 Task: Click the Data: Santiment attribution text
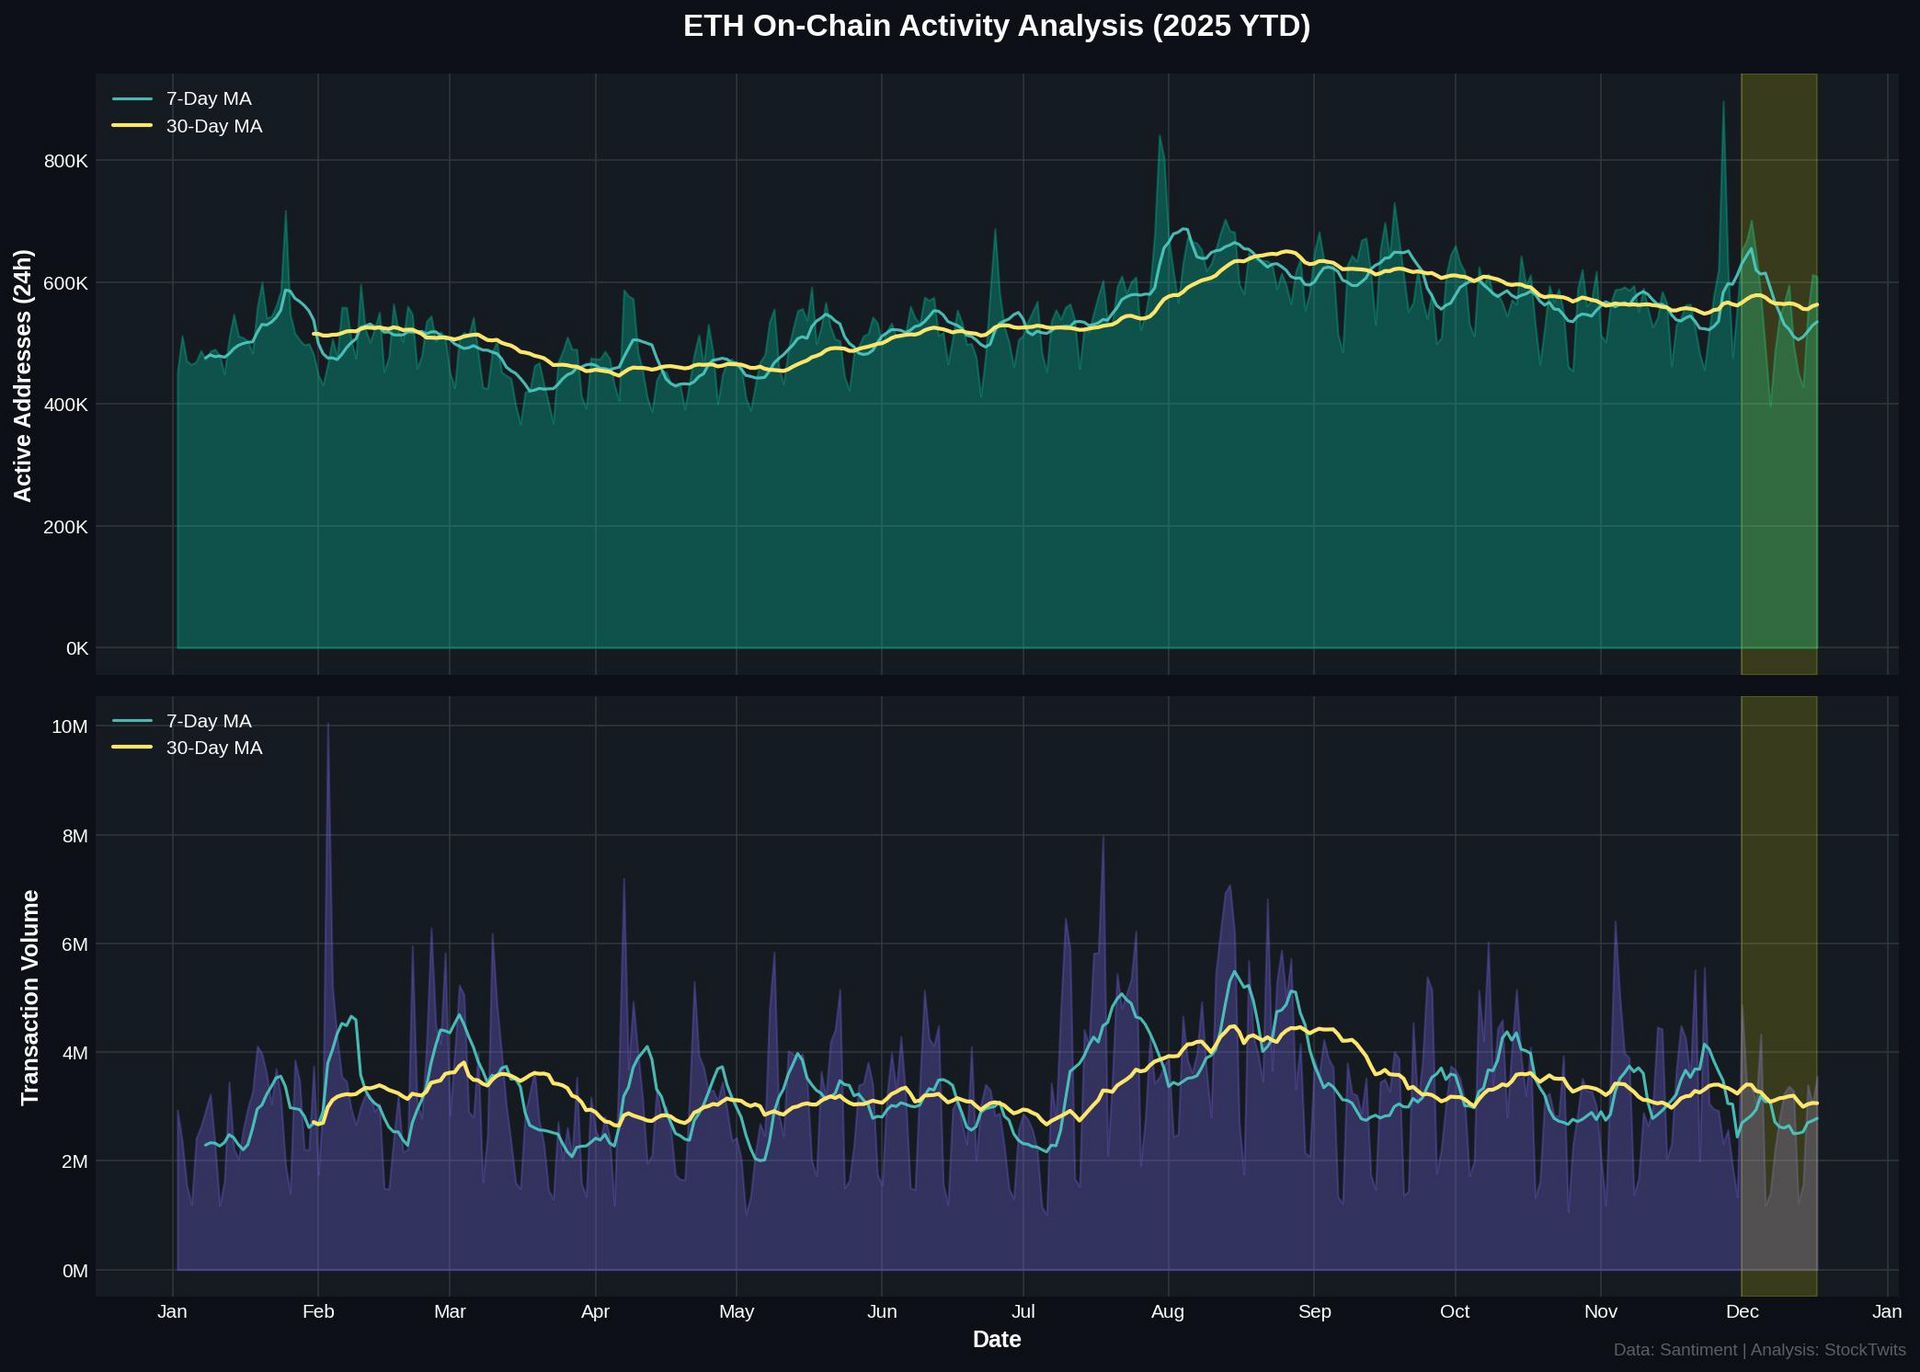coord(1676,1350)
